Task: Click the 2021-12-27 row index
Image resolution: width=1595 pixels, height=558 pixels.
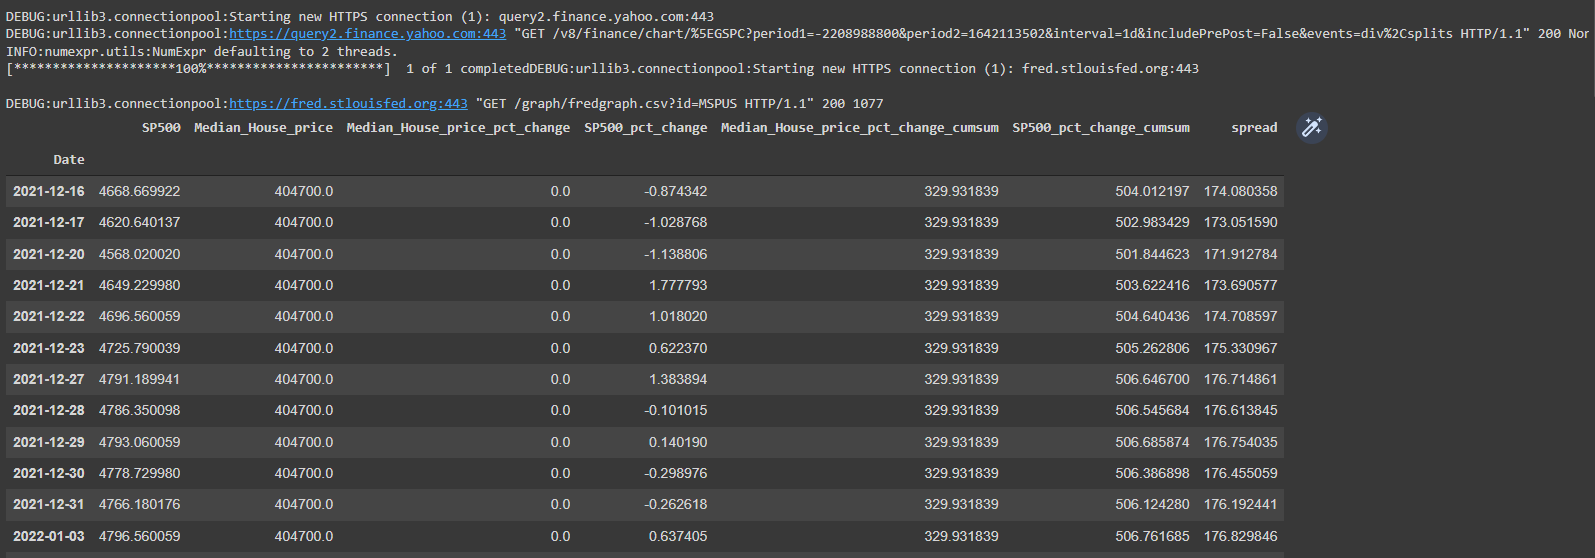Action: 49,379
